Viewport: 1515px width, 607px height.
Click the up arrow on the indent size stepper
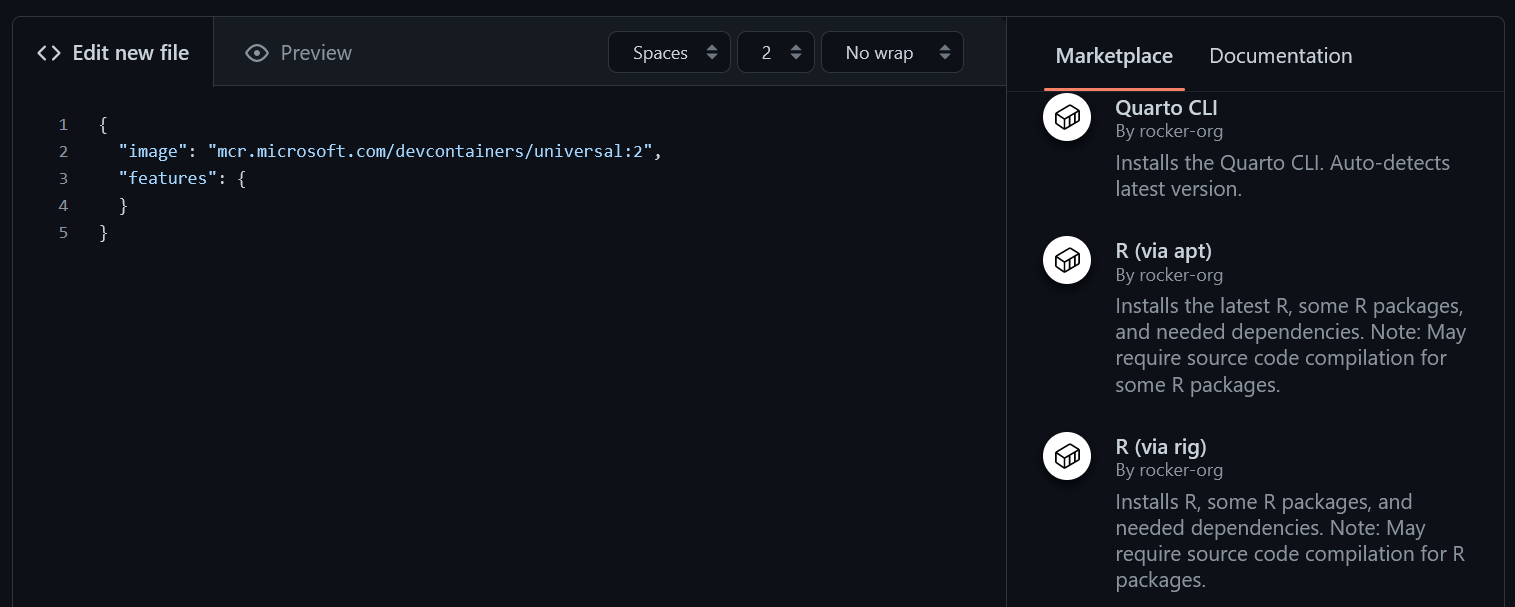795,46
